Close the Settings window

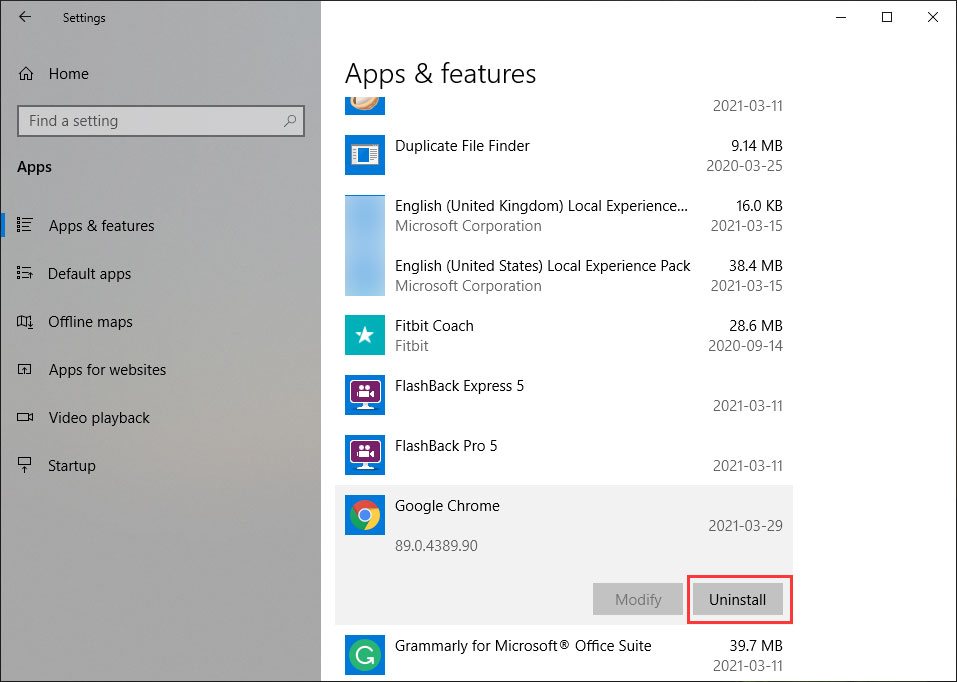(x=933, y=17)
